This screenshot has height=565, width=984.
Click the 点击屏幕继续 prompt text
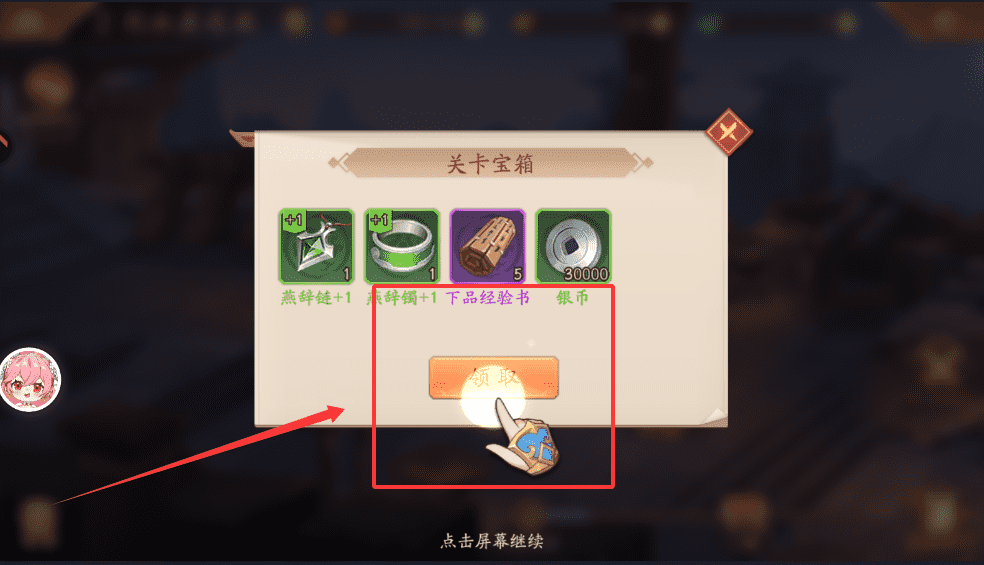492,541
